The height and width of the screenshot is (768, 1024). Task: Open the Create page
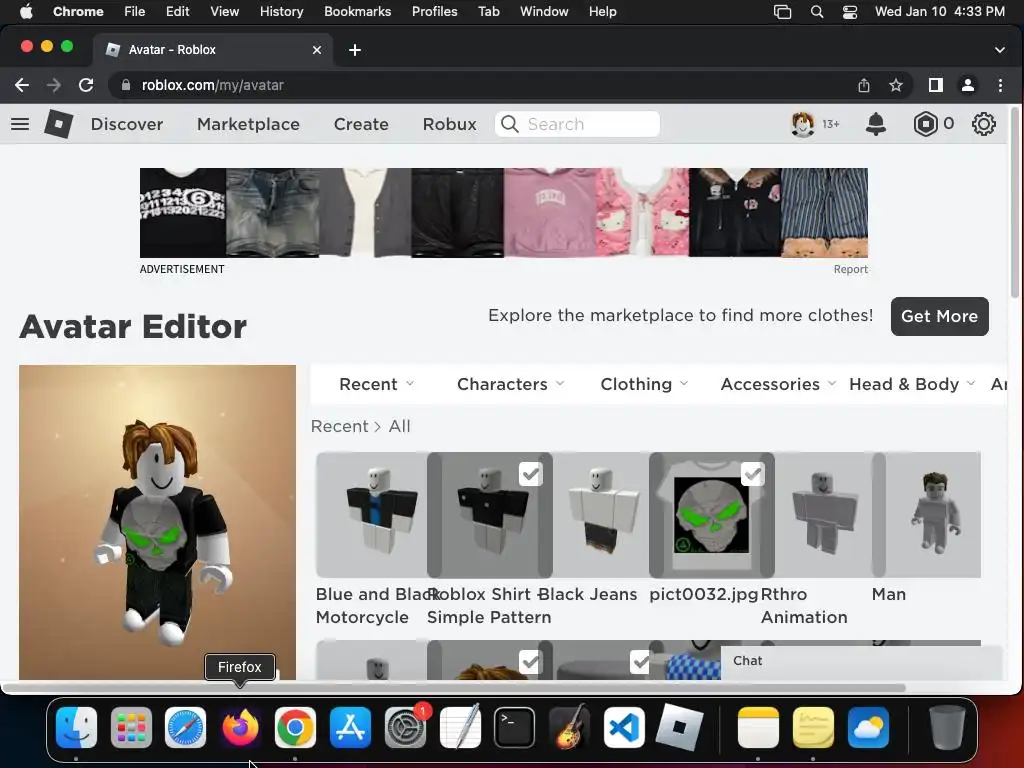tap(361, 124)
